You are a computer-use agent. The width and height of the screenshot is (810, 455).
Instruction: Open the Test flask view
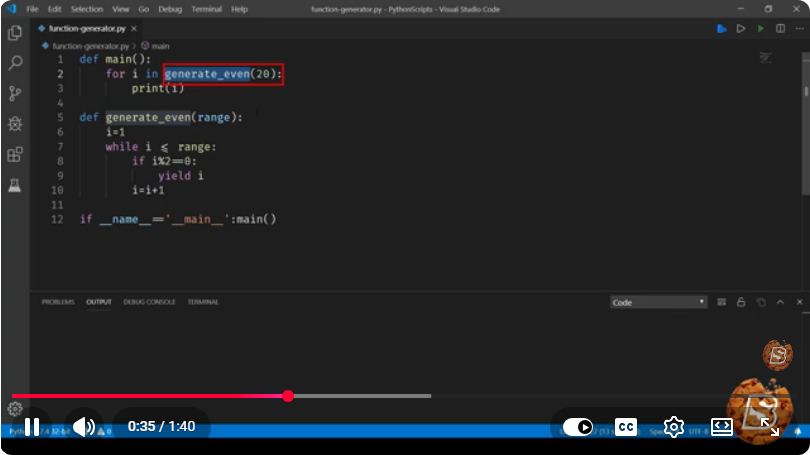click(x=15, y=185)
